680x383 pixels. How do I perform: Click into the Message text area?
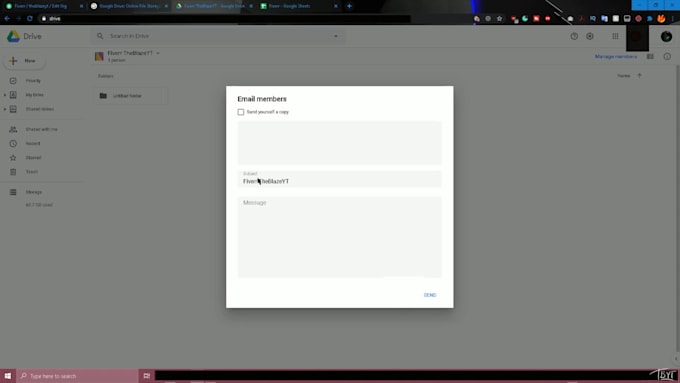tap(340, 237)
